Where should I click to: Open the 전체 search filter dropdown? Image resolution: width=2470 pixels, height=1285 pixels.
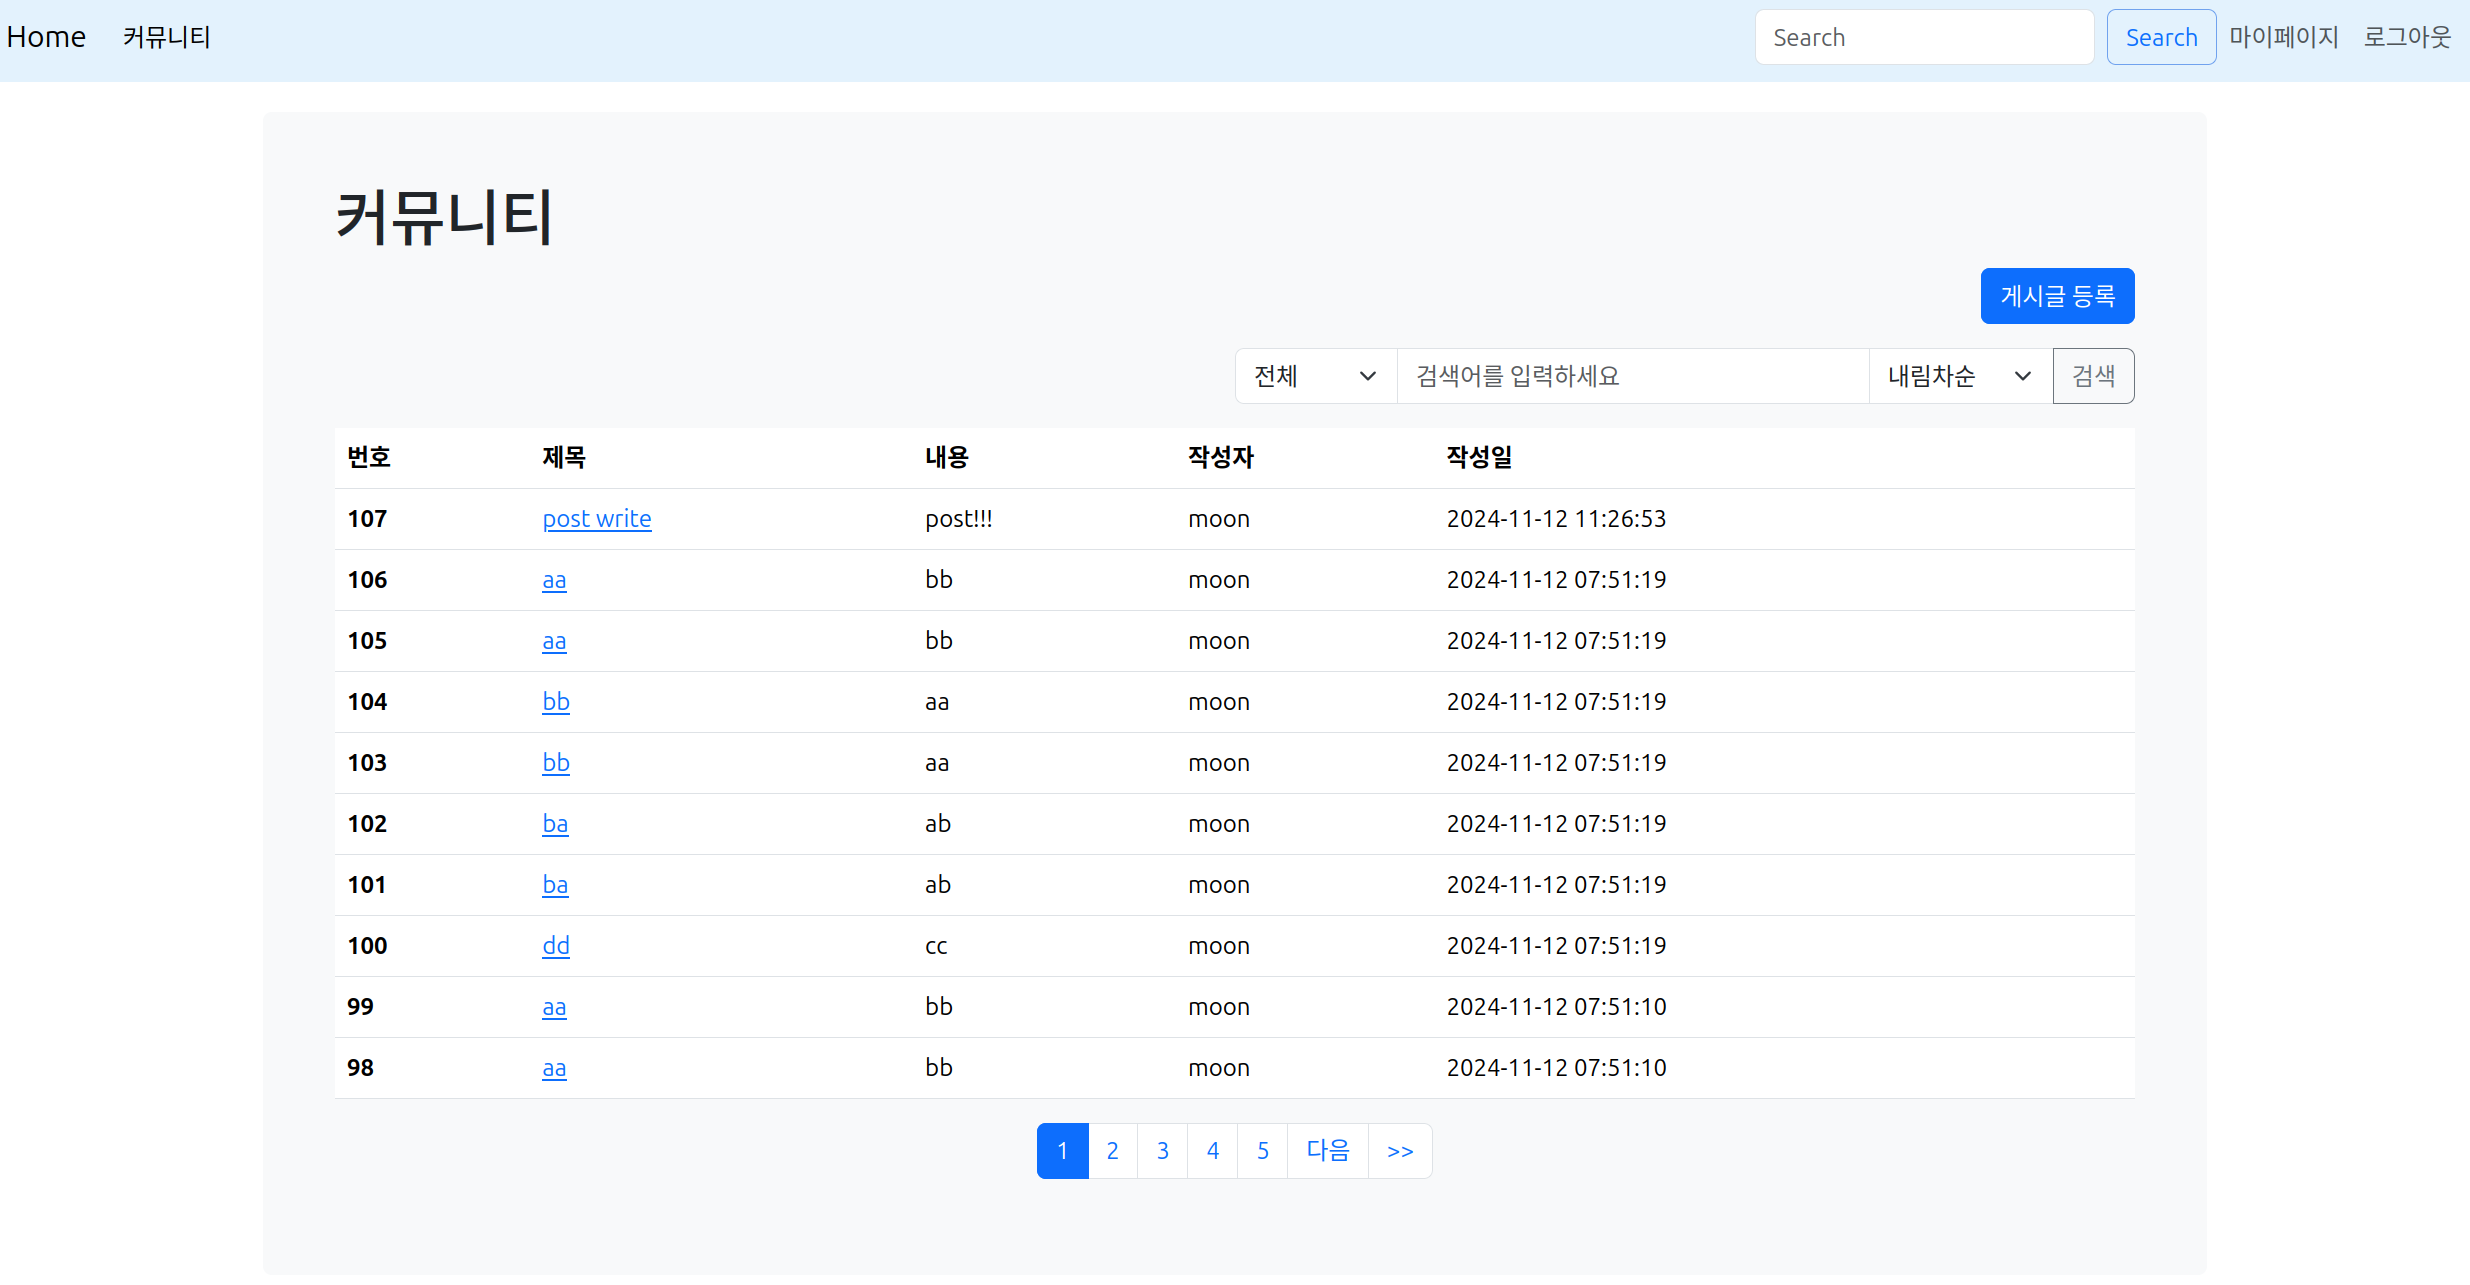tap(1315, 375)
